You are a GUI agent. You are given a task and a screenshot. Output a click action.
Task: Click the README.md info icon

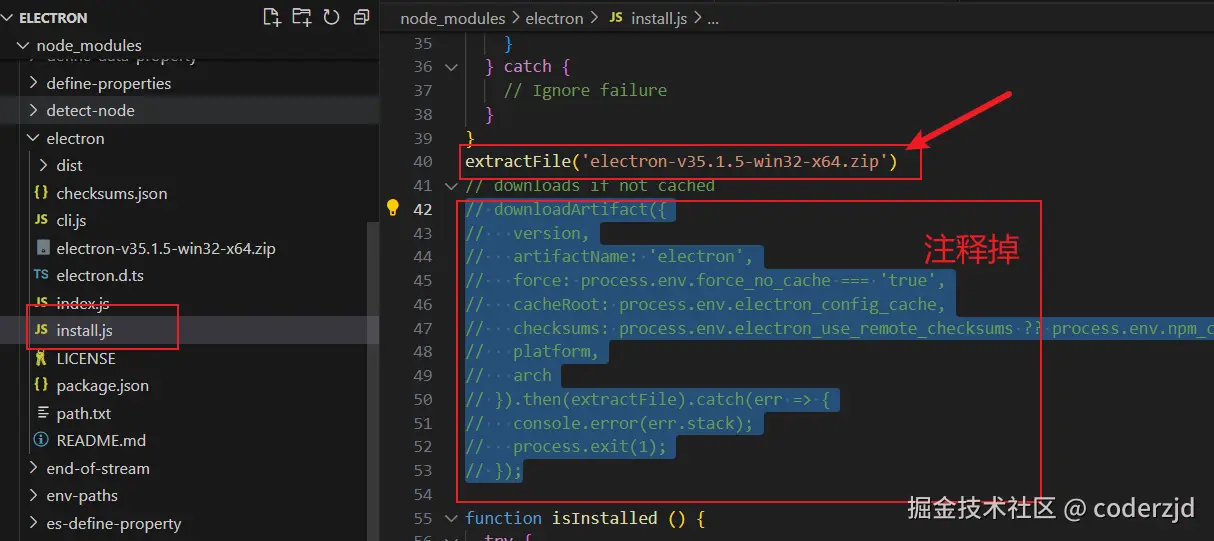41,440
